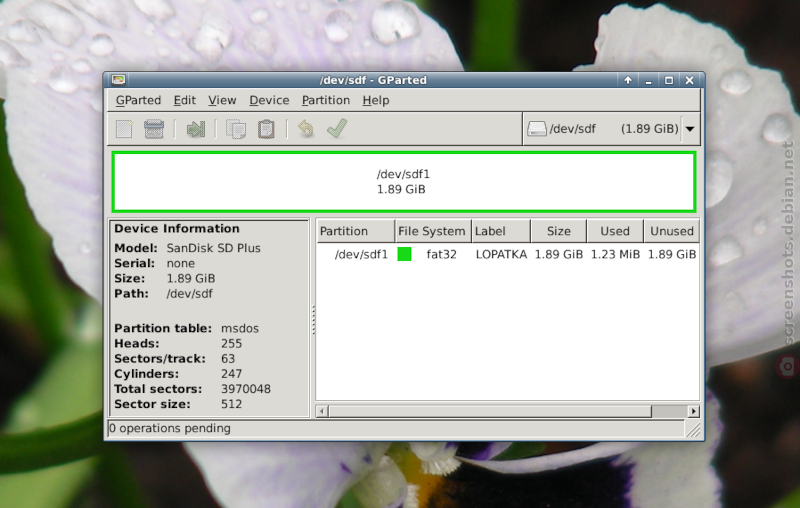Open the Partition menu

326,100
